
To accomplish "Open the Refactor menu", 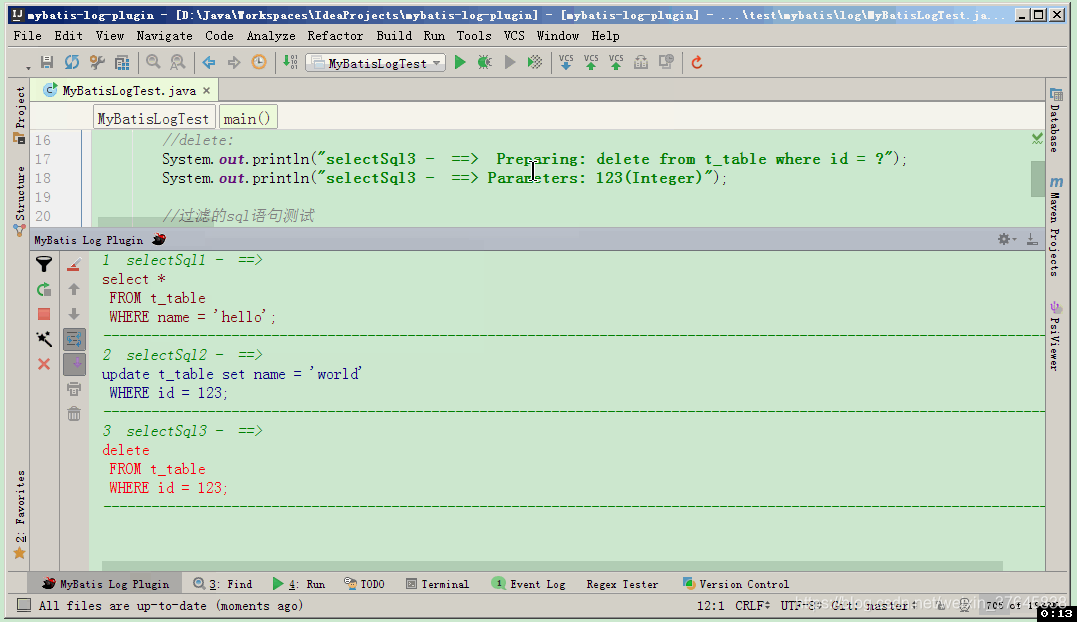I will [335, 36].
